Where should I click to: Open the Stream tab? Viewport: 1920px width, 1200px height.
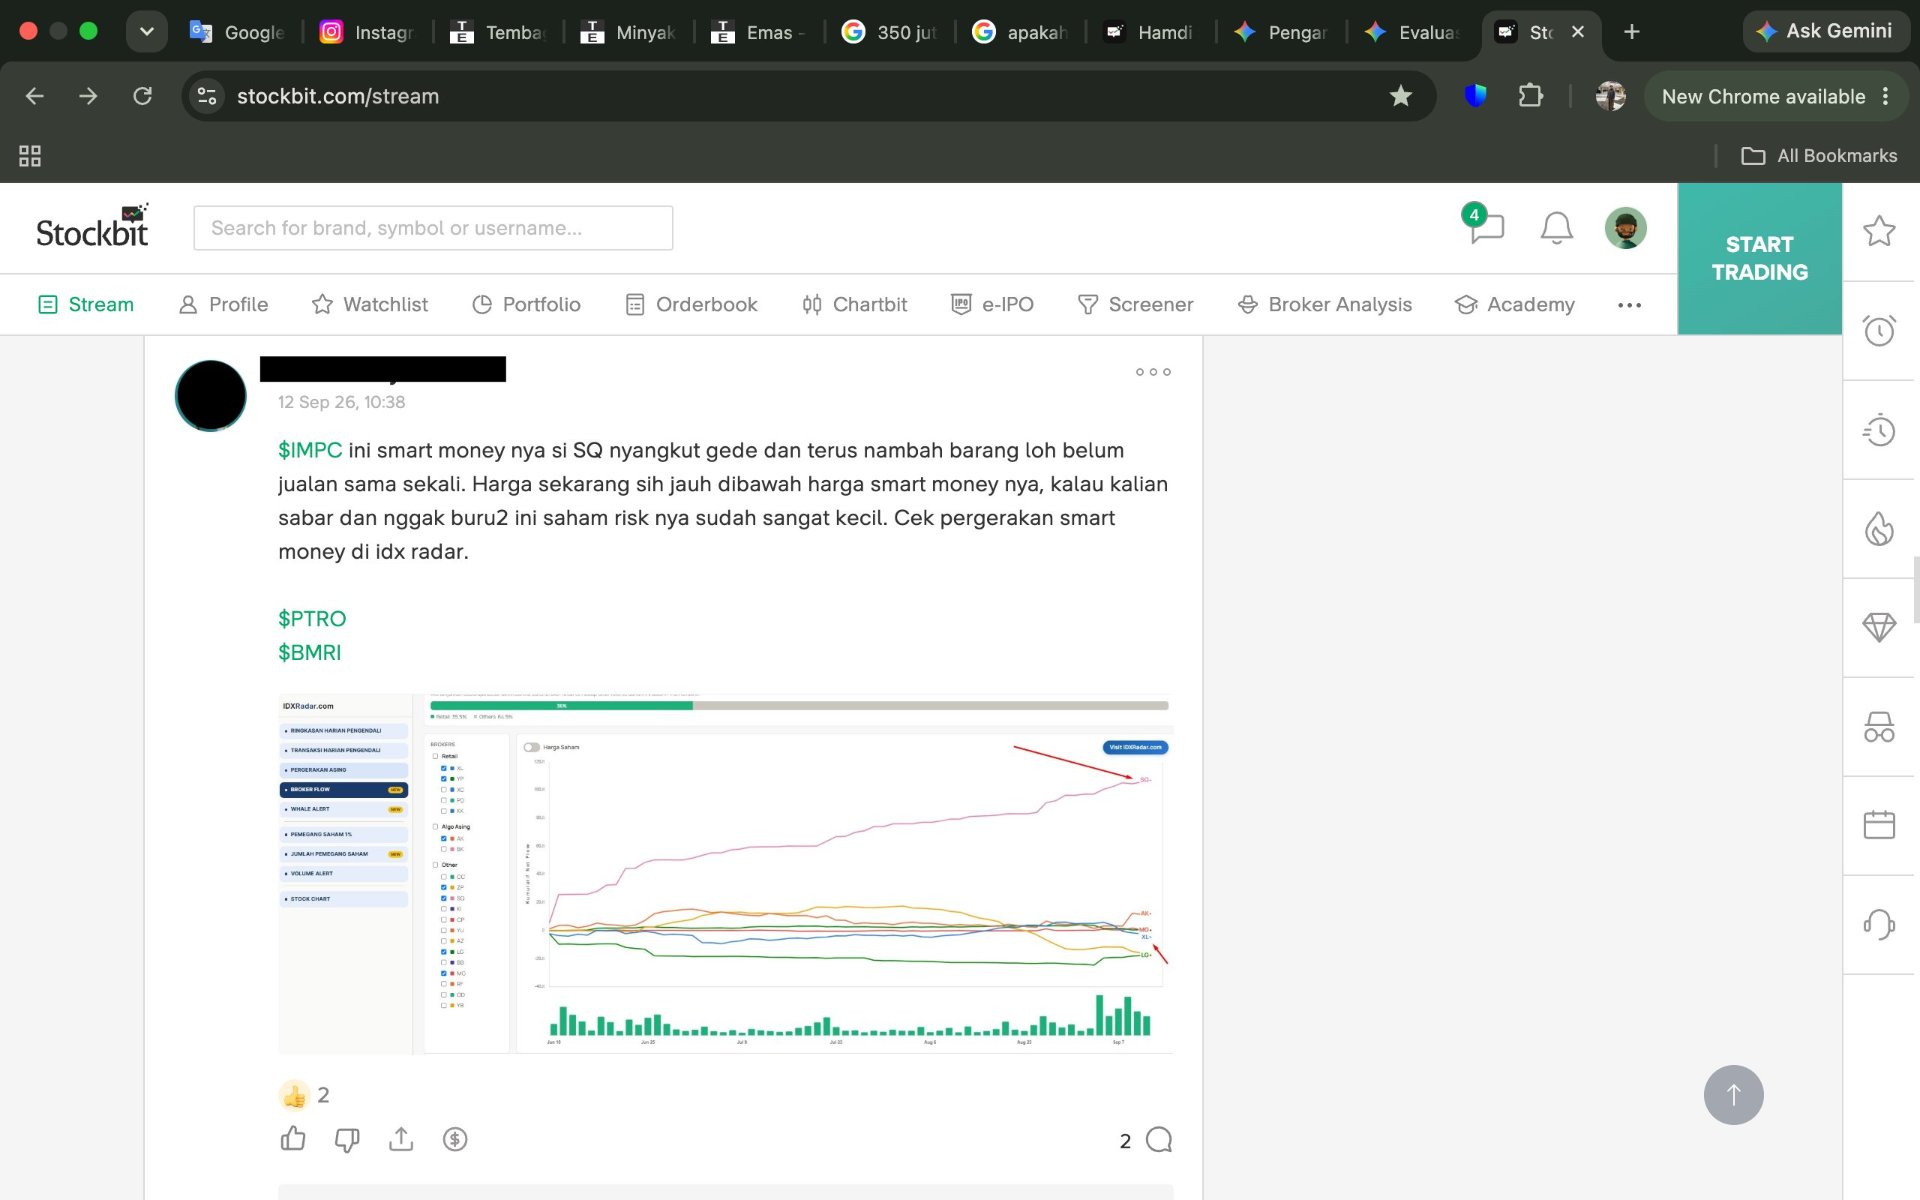86,304
